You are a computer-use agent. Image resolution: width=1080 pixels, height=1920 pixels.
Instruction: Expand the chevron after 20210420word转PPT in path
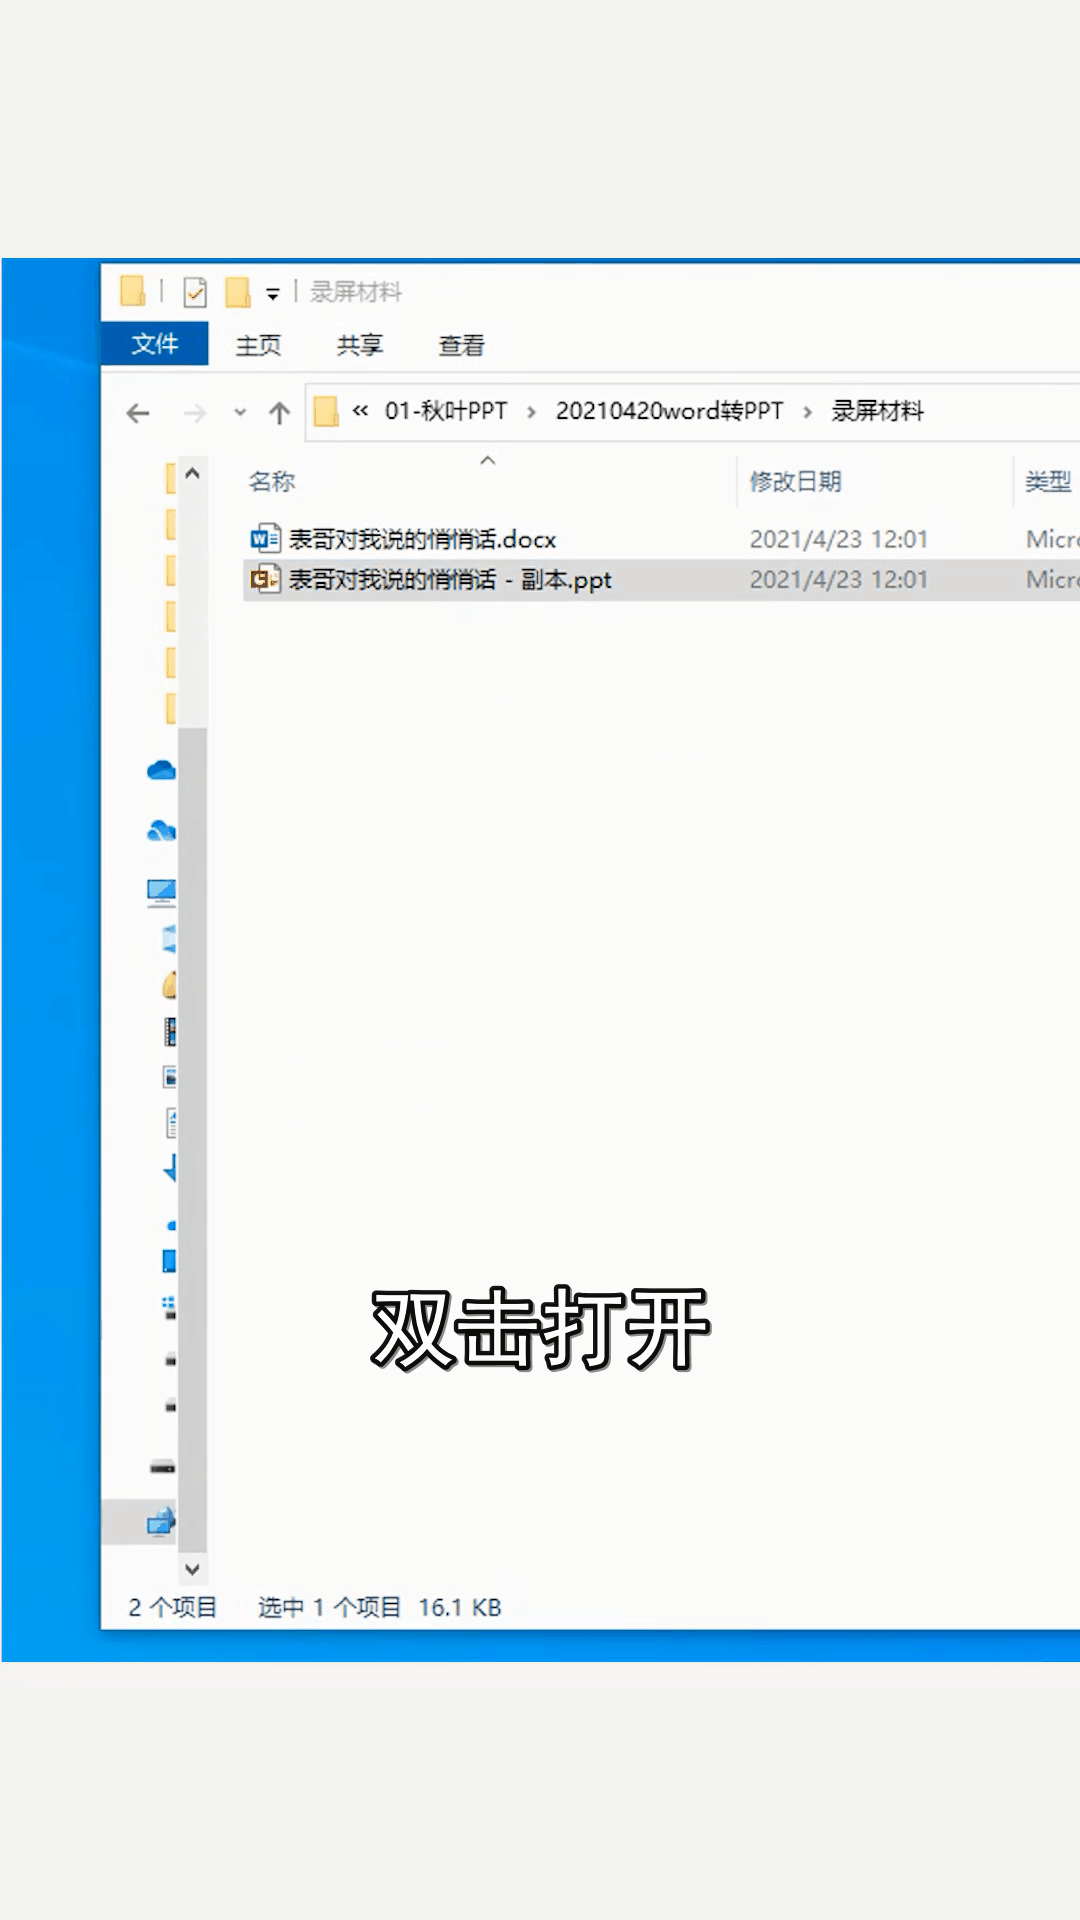pyautogui.click(x=807, y=412)
